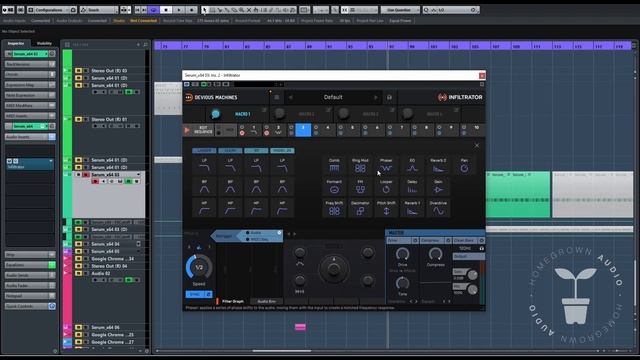640x360 pixels.
Task: Toggle the Cubase cycle loop button
Action: coord(154,9)
